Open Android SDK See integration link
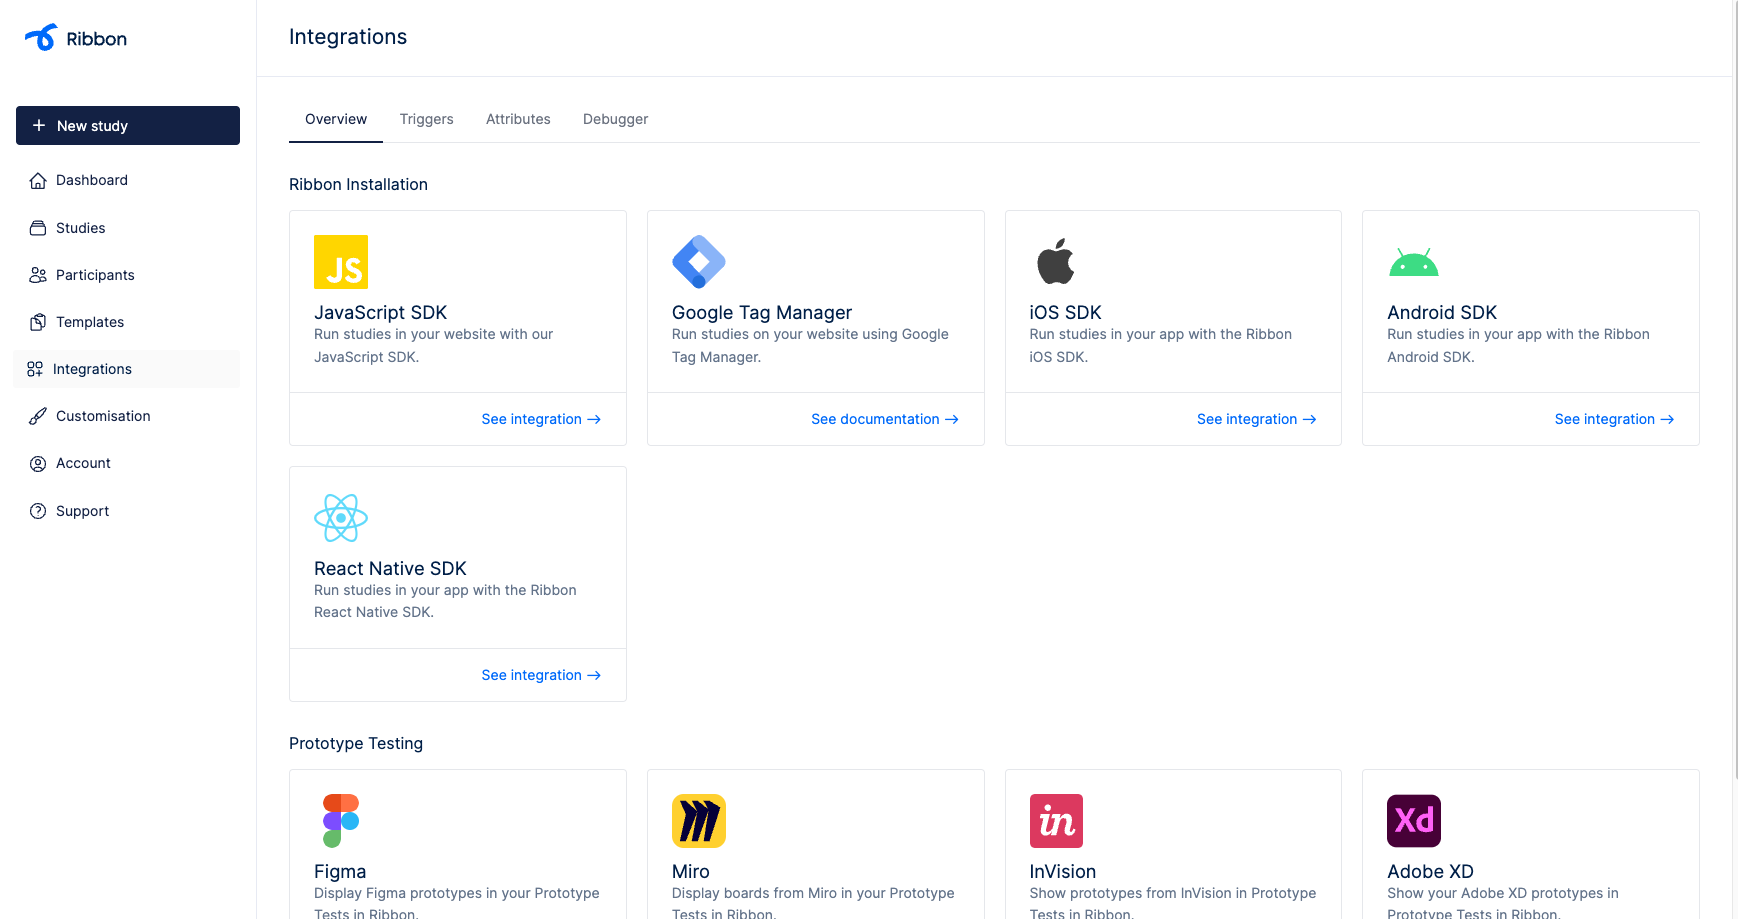Screen dimensions: 1738x919 [x=1614, y=419]
